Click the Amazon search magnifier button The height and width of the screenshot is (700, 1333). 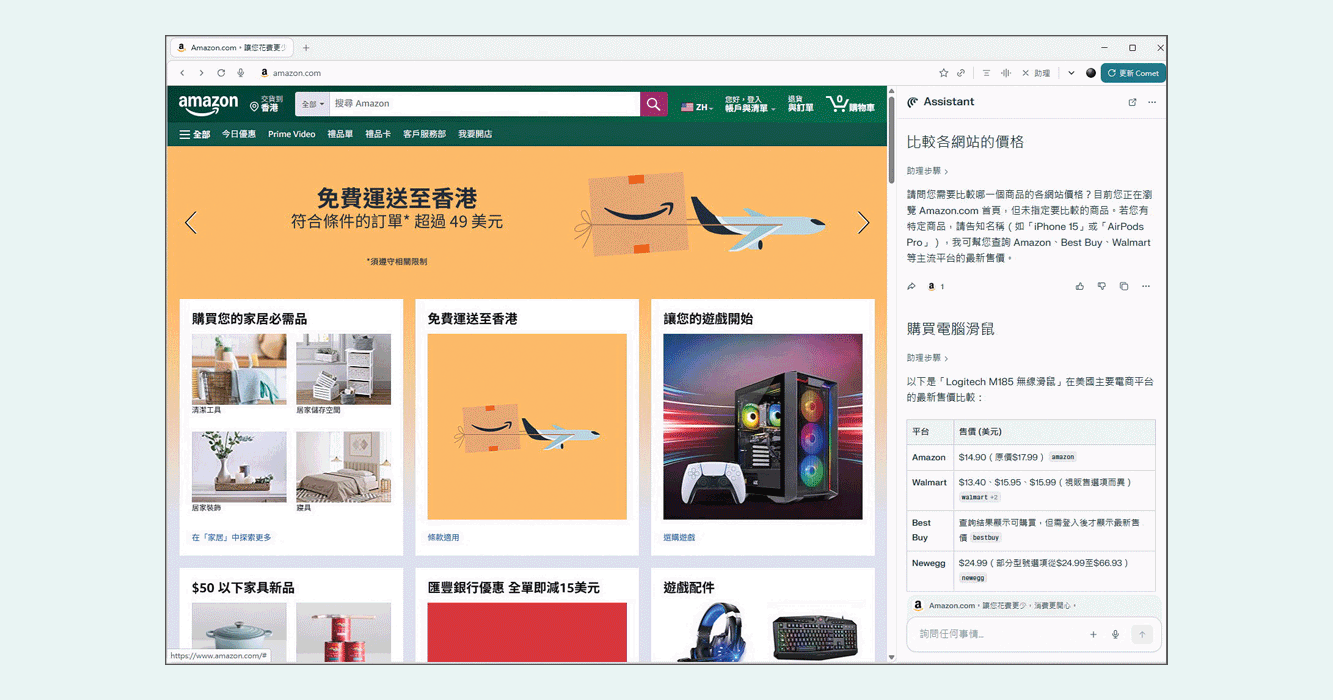pyautogui.click(x=653, y=104)
